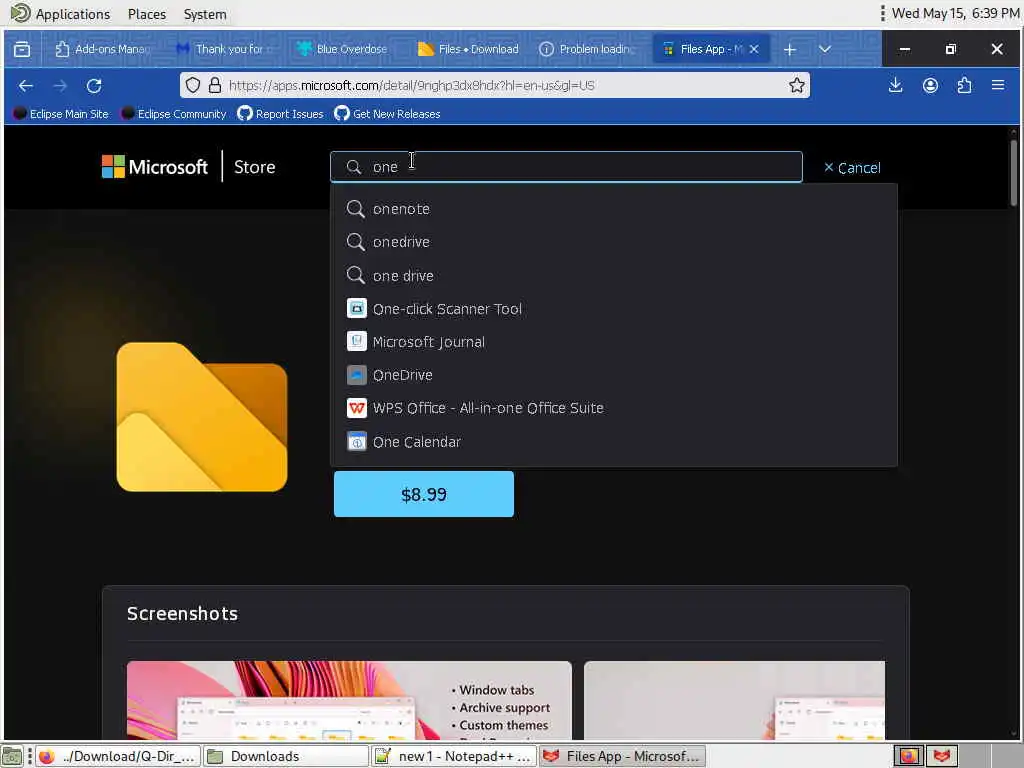Switch to the Problem loading tab

pos(588,49)
